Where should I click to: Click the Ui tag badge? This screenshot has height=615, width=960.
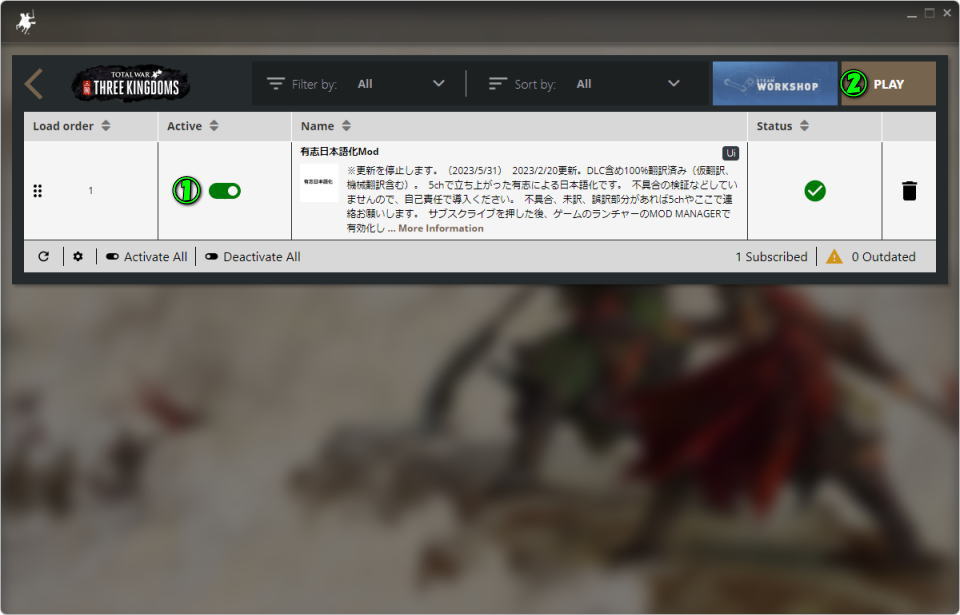pyautogui.click(x=731, y=153)
